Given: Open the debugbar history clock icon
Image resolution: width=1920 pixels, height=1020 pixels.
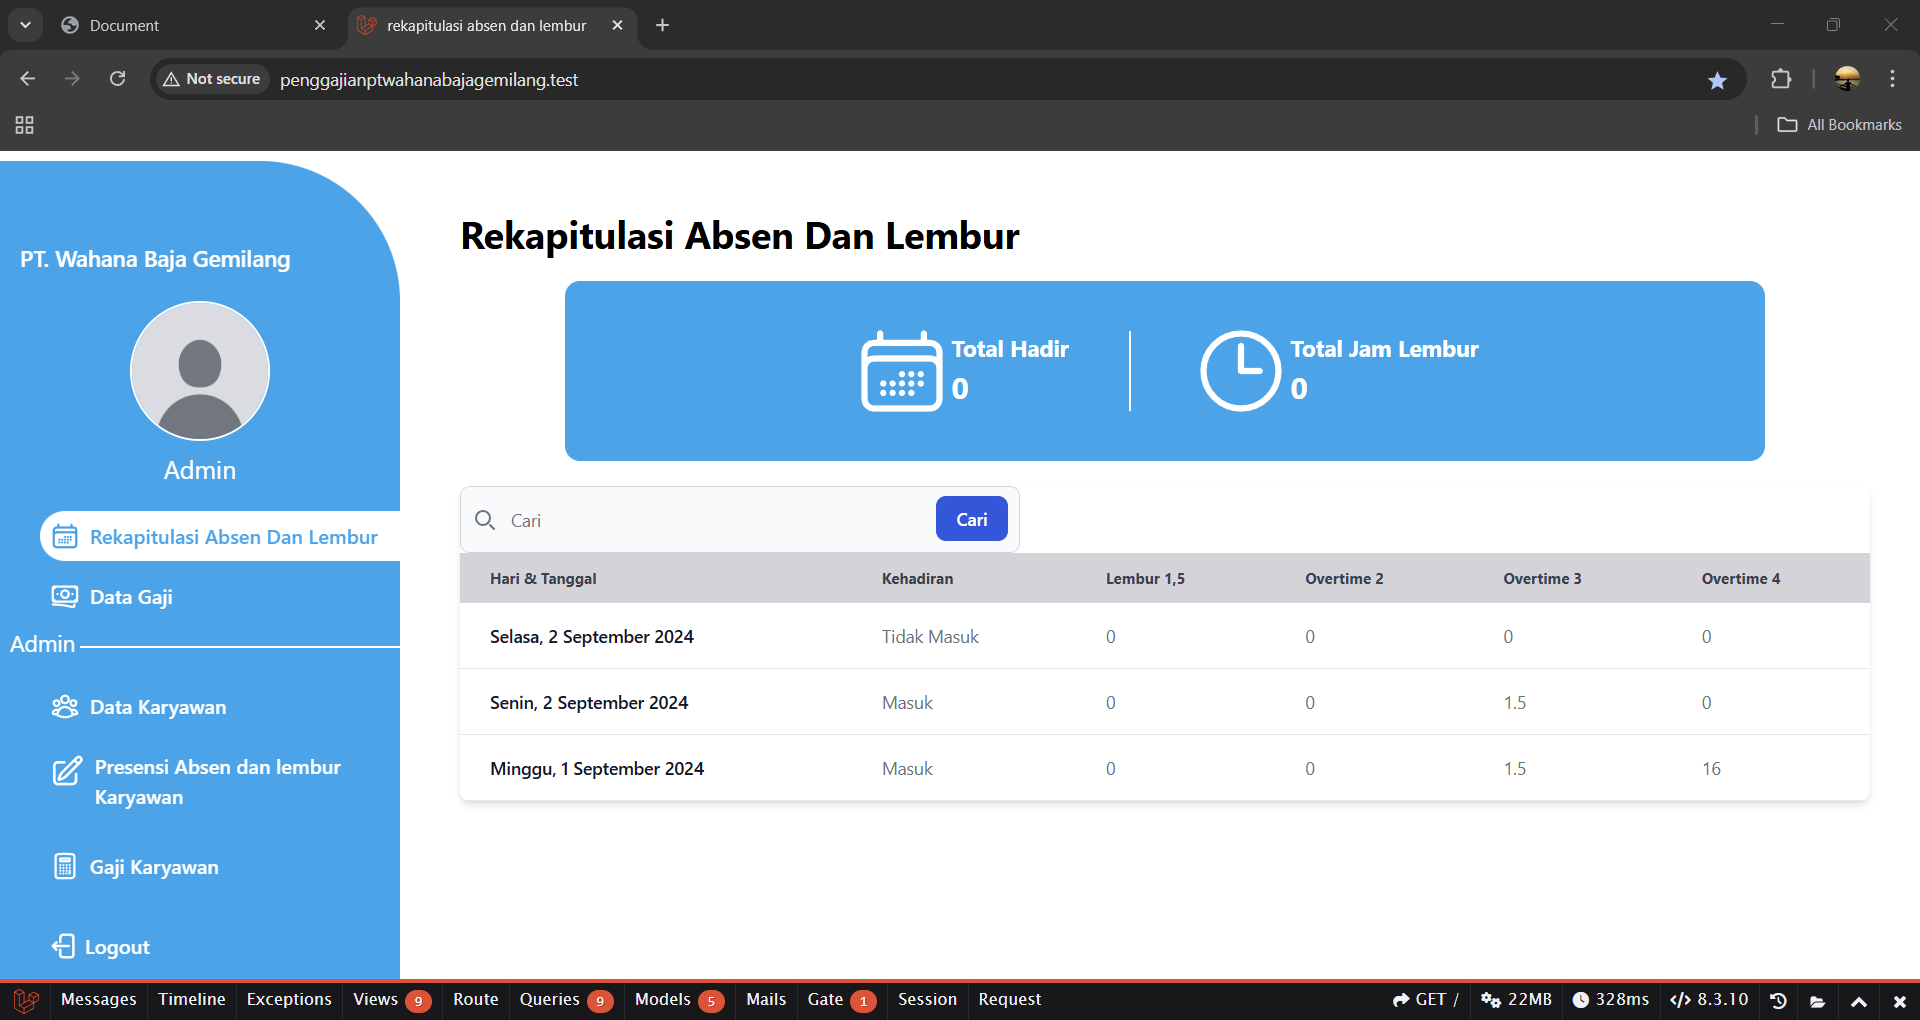Looking at the screenshot, I should click(x=1778, y=1000).
